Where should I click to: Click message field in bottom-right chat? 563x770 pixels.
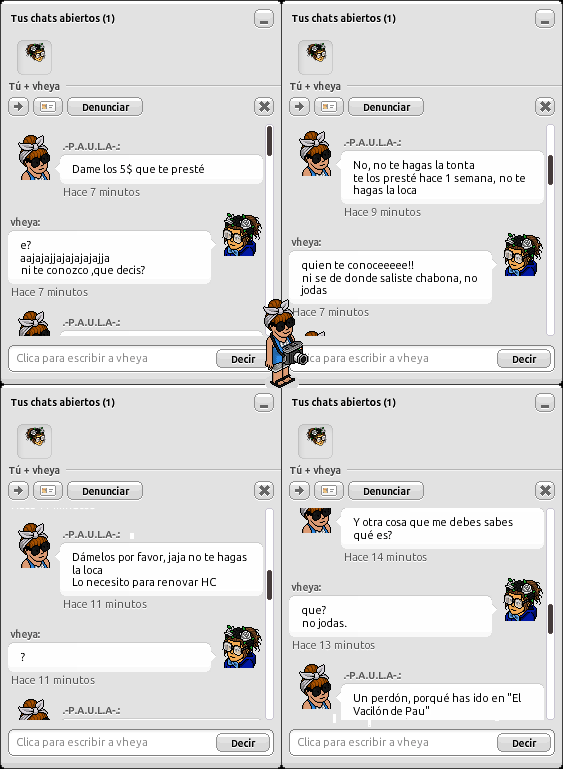pyautogui.click(x=393, y=742)
